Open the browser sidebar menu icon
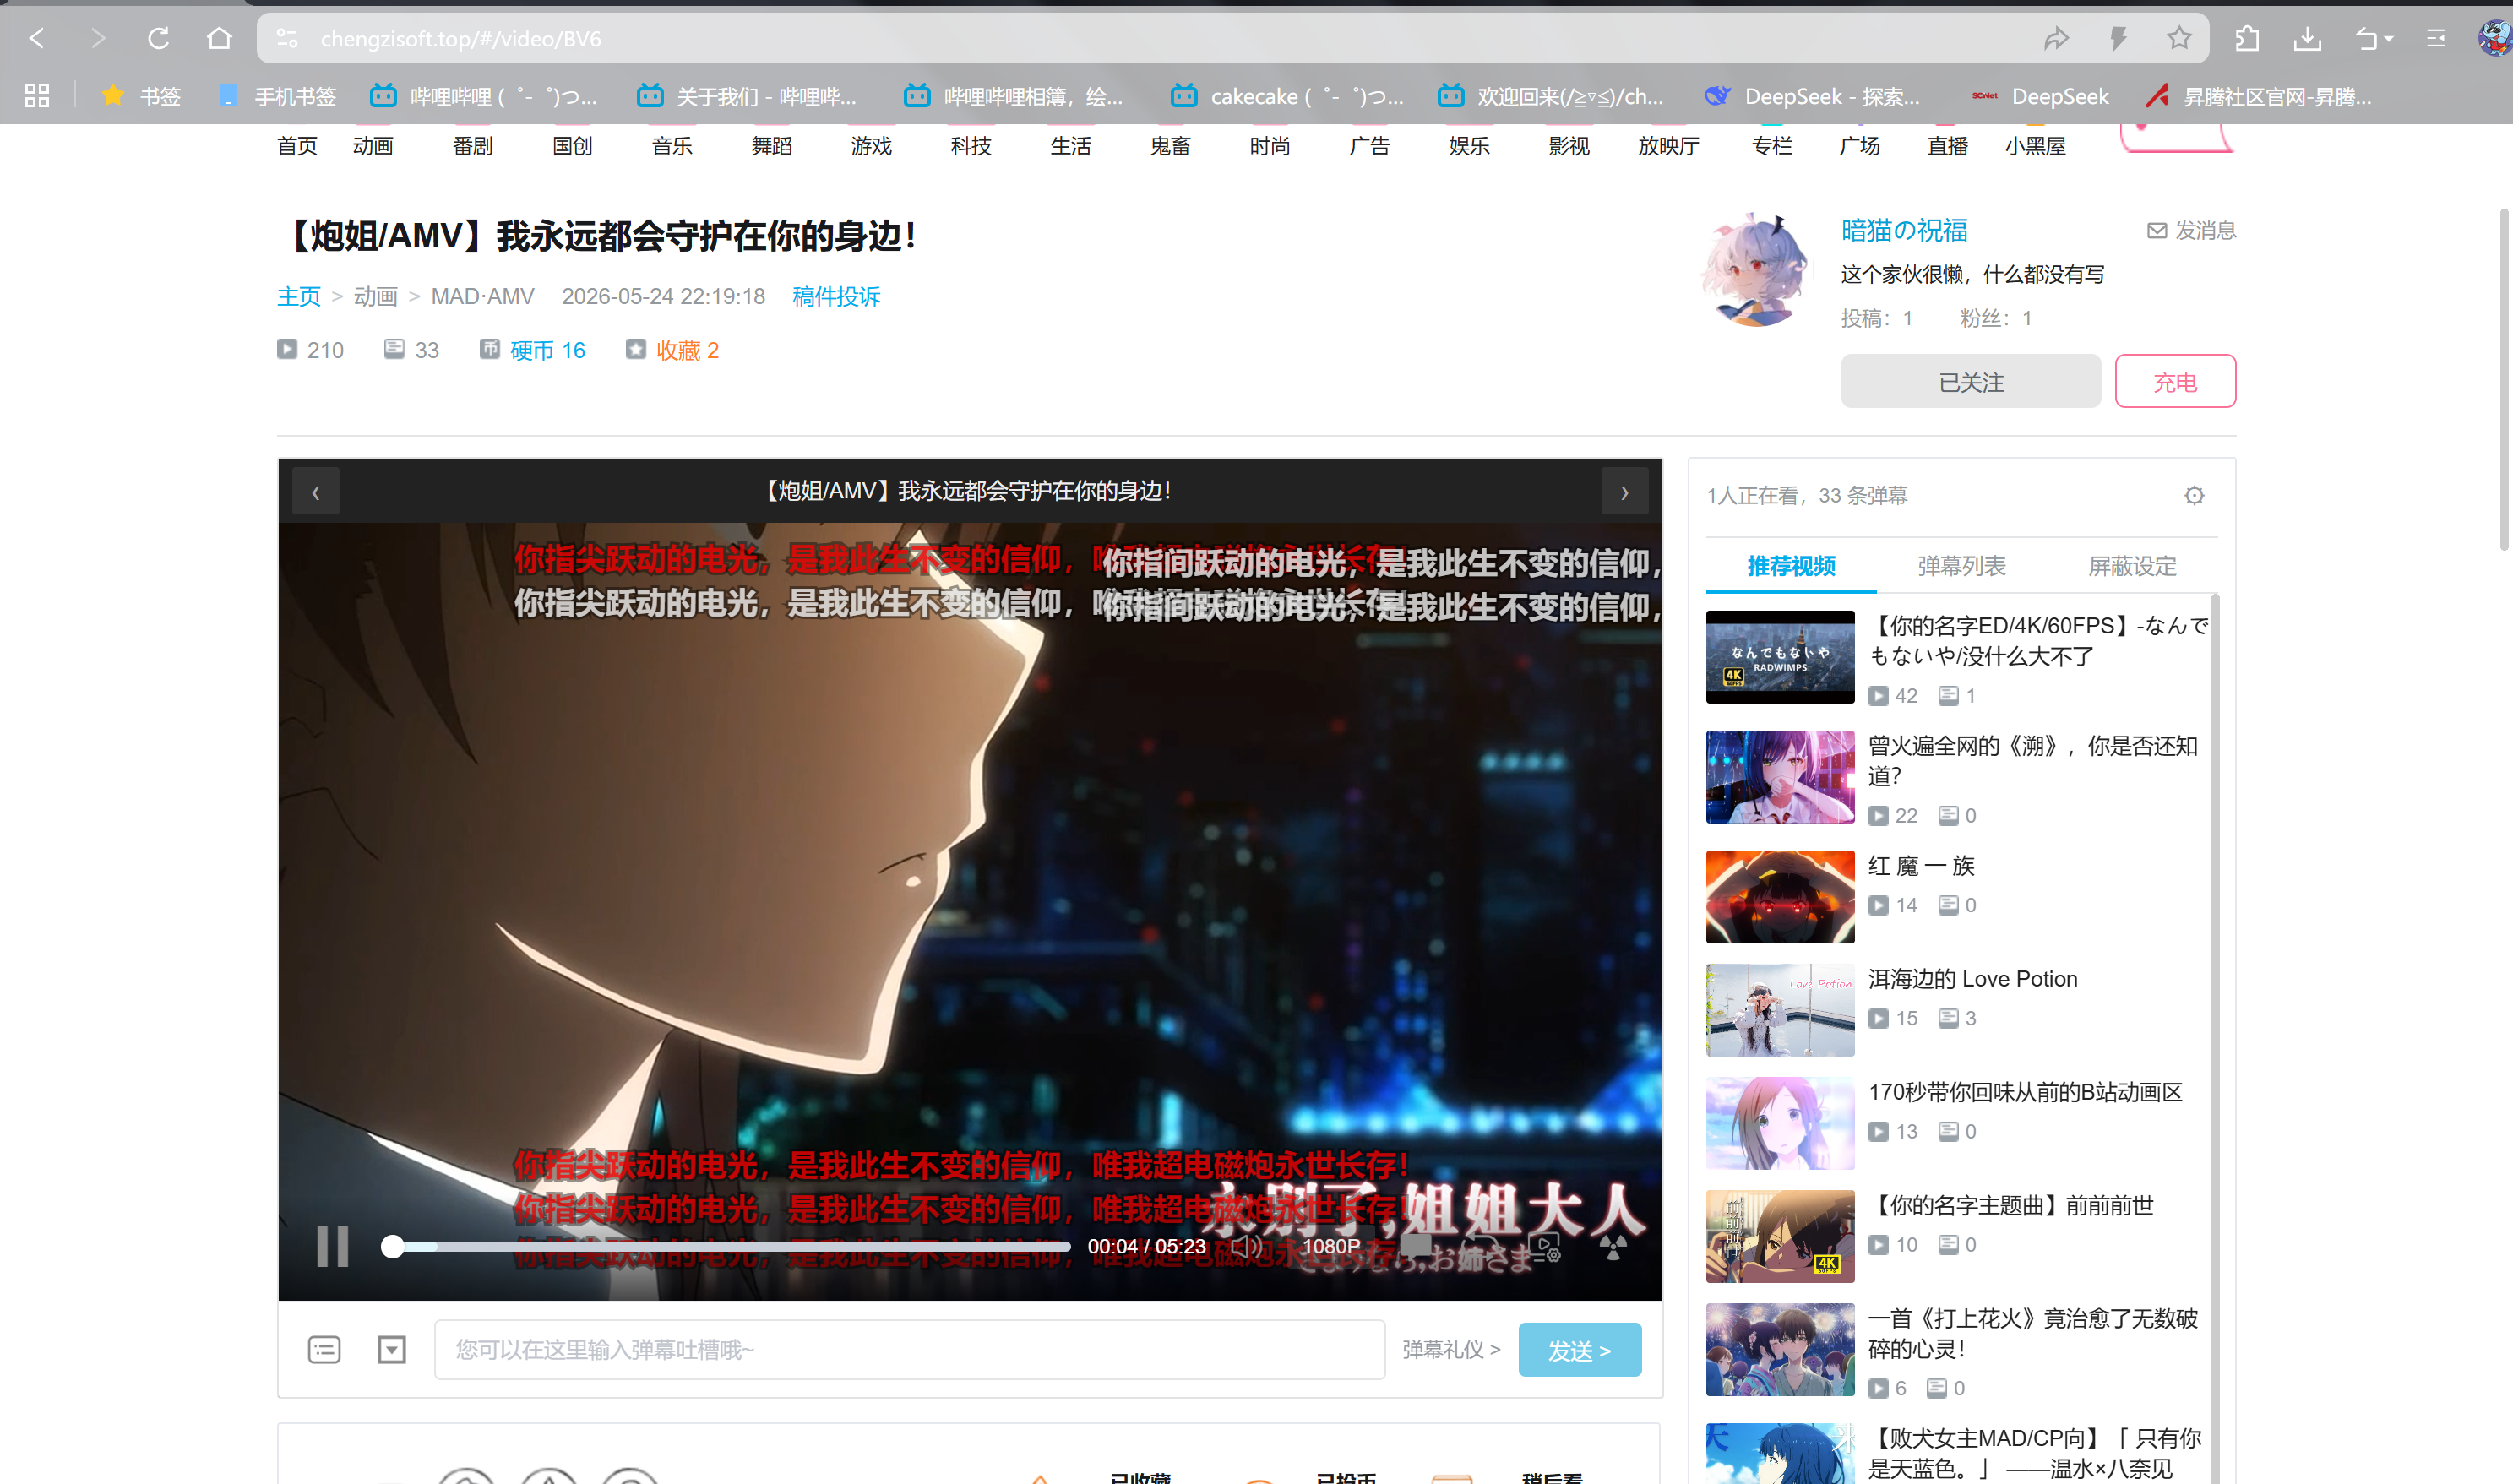Screen dimensions: 2513x1484 (x=2436, y=39)
